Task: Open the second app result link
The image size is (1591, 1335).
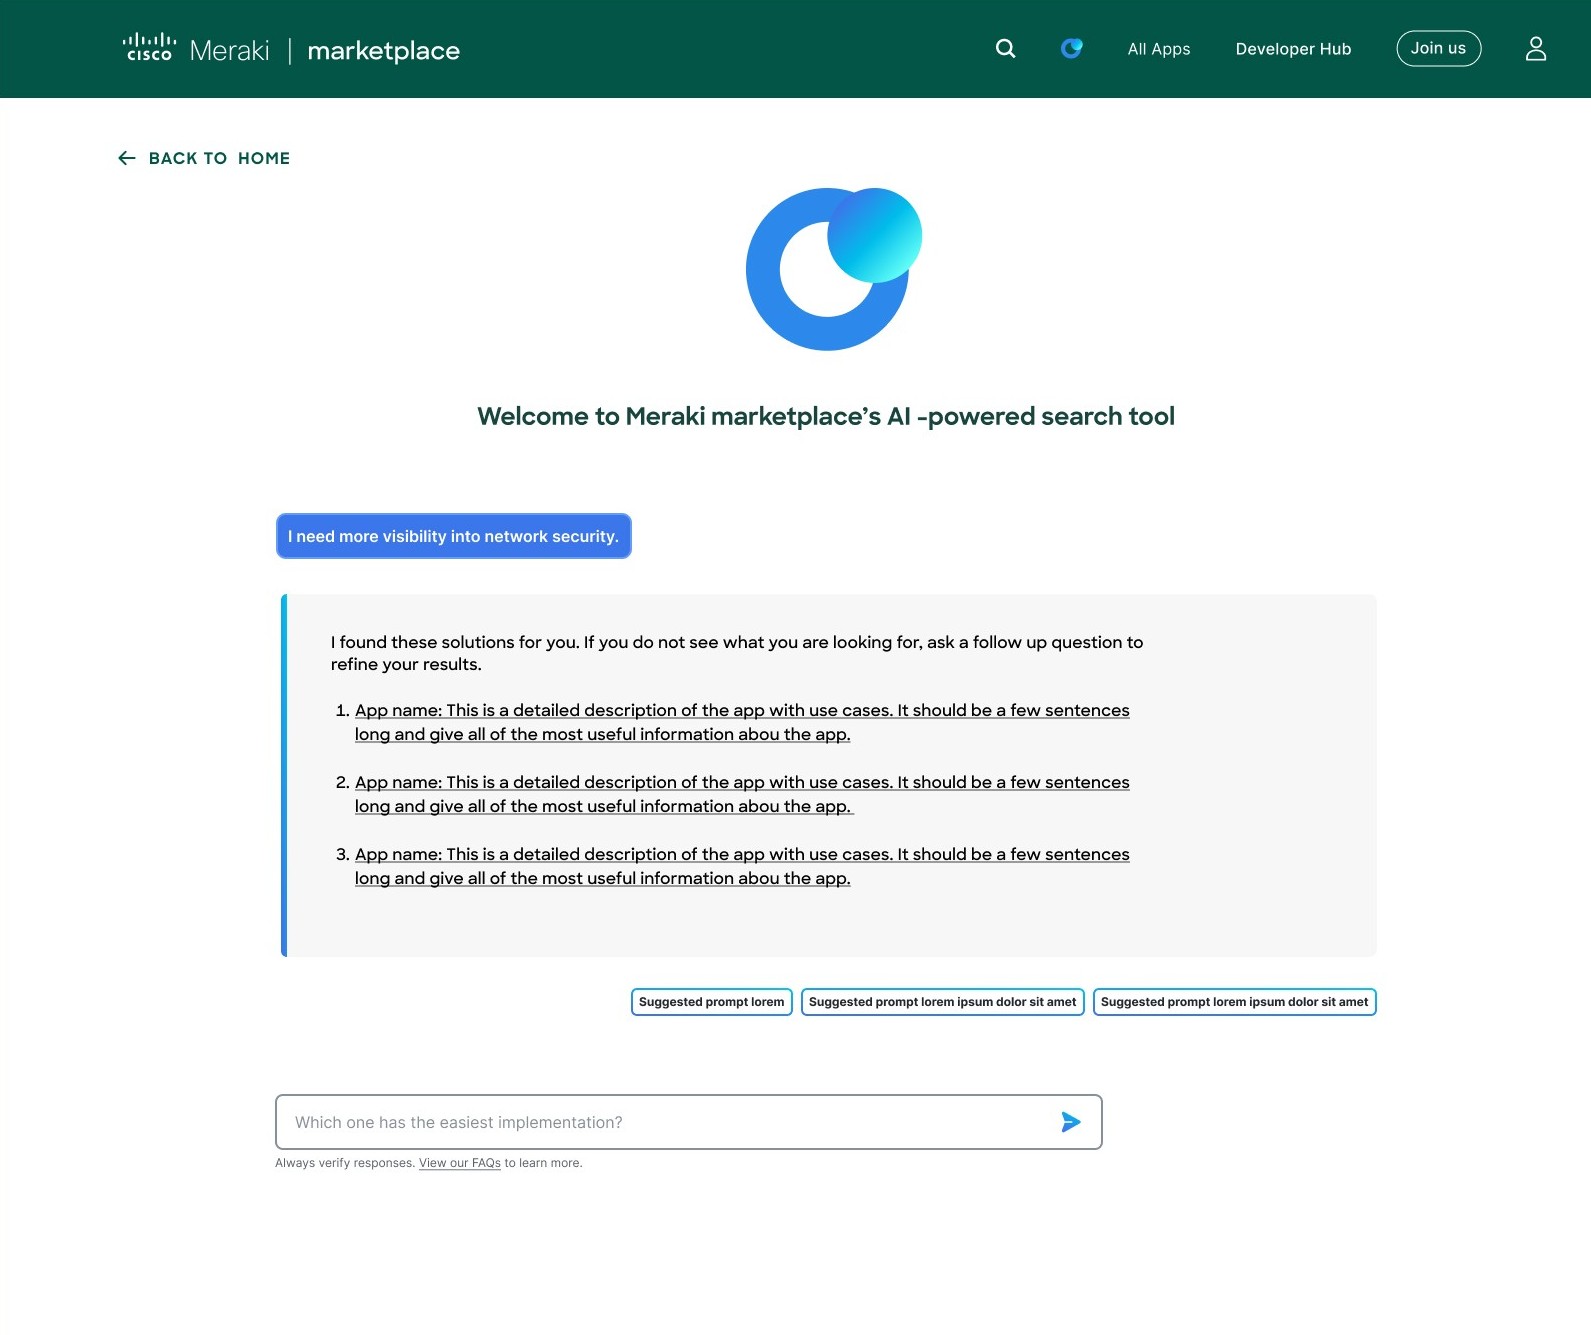Action: [741, 794]
